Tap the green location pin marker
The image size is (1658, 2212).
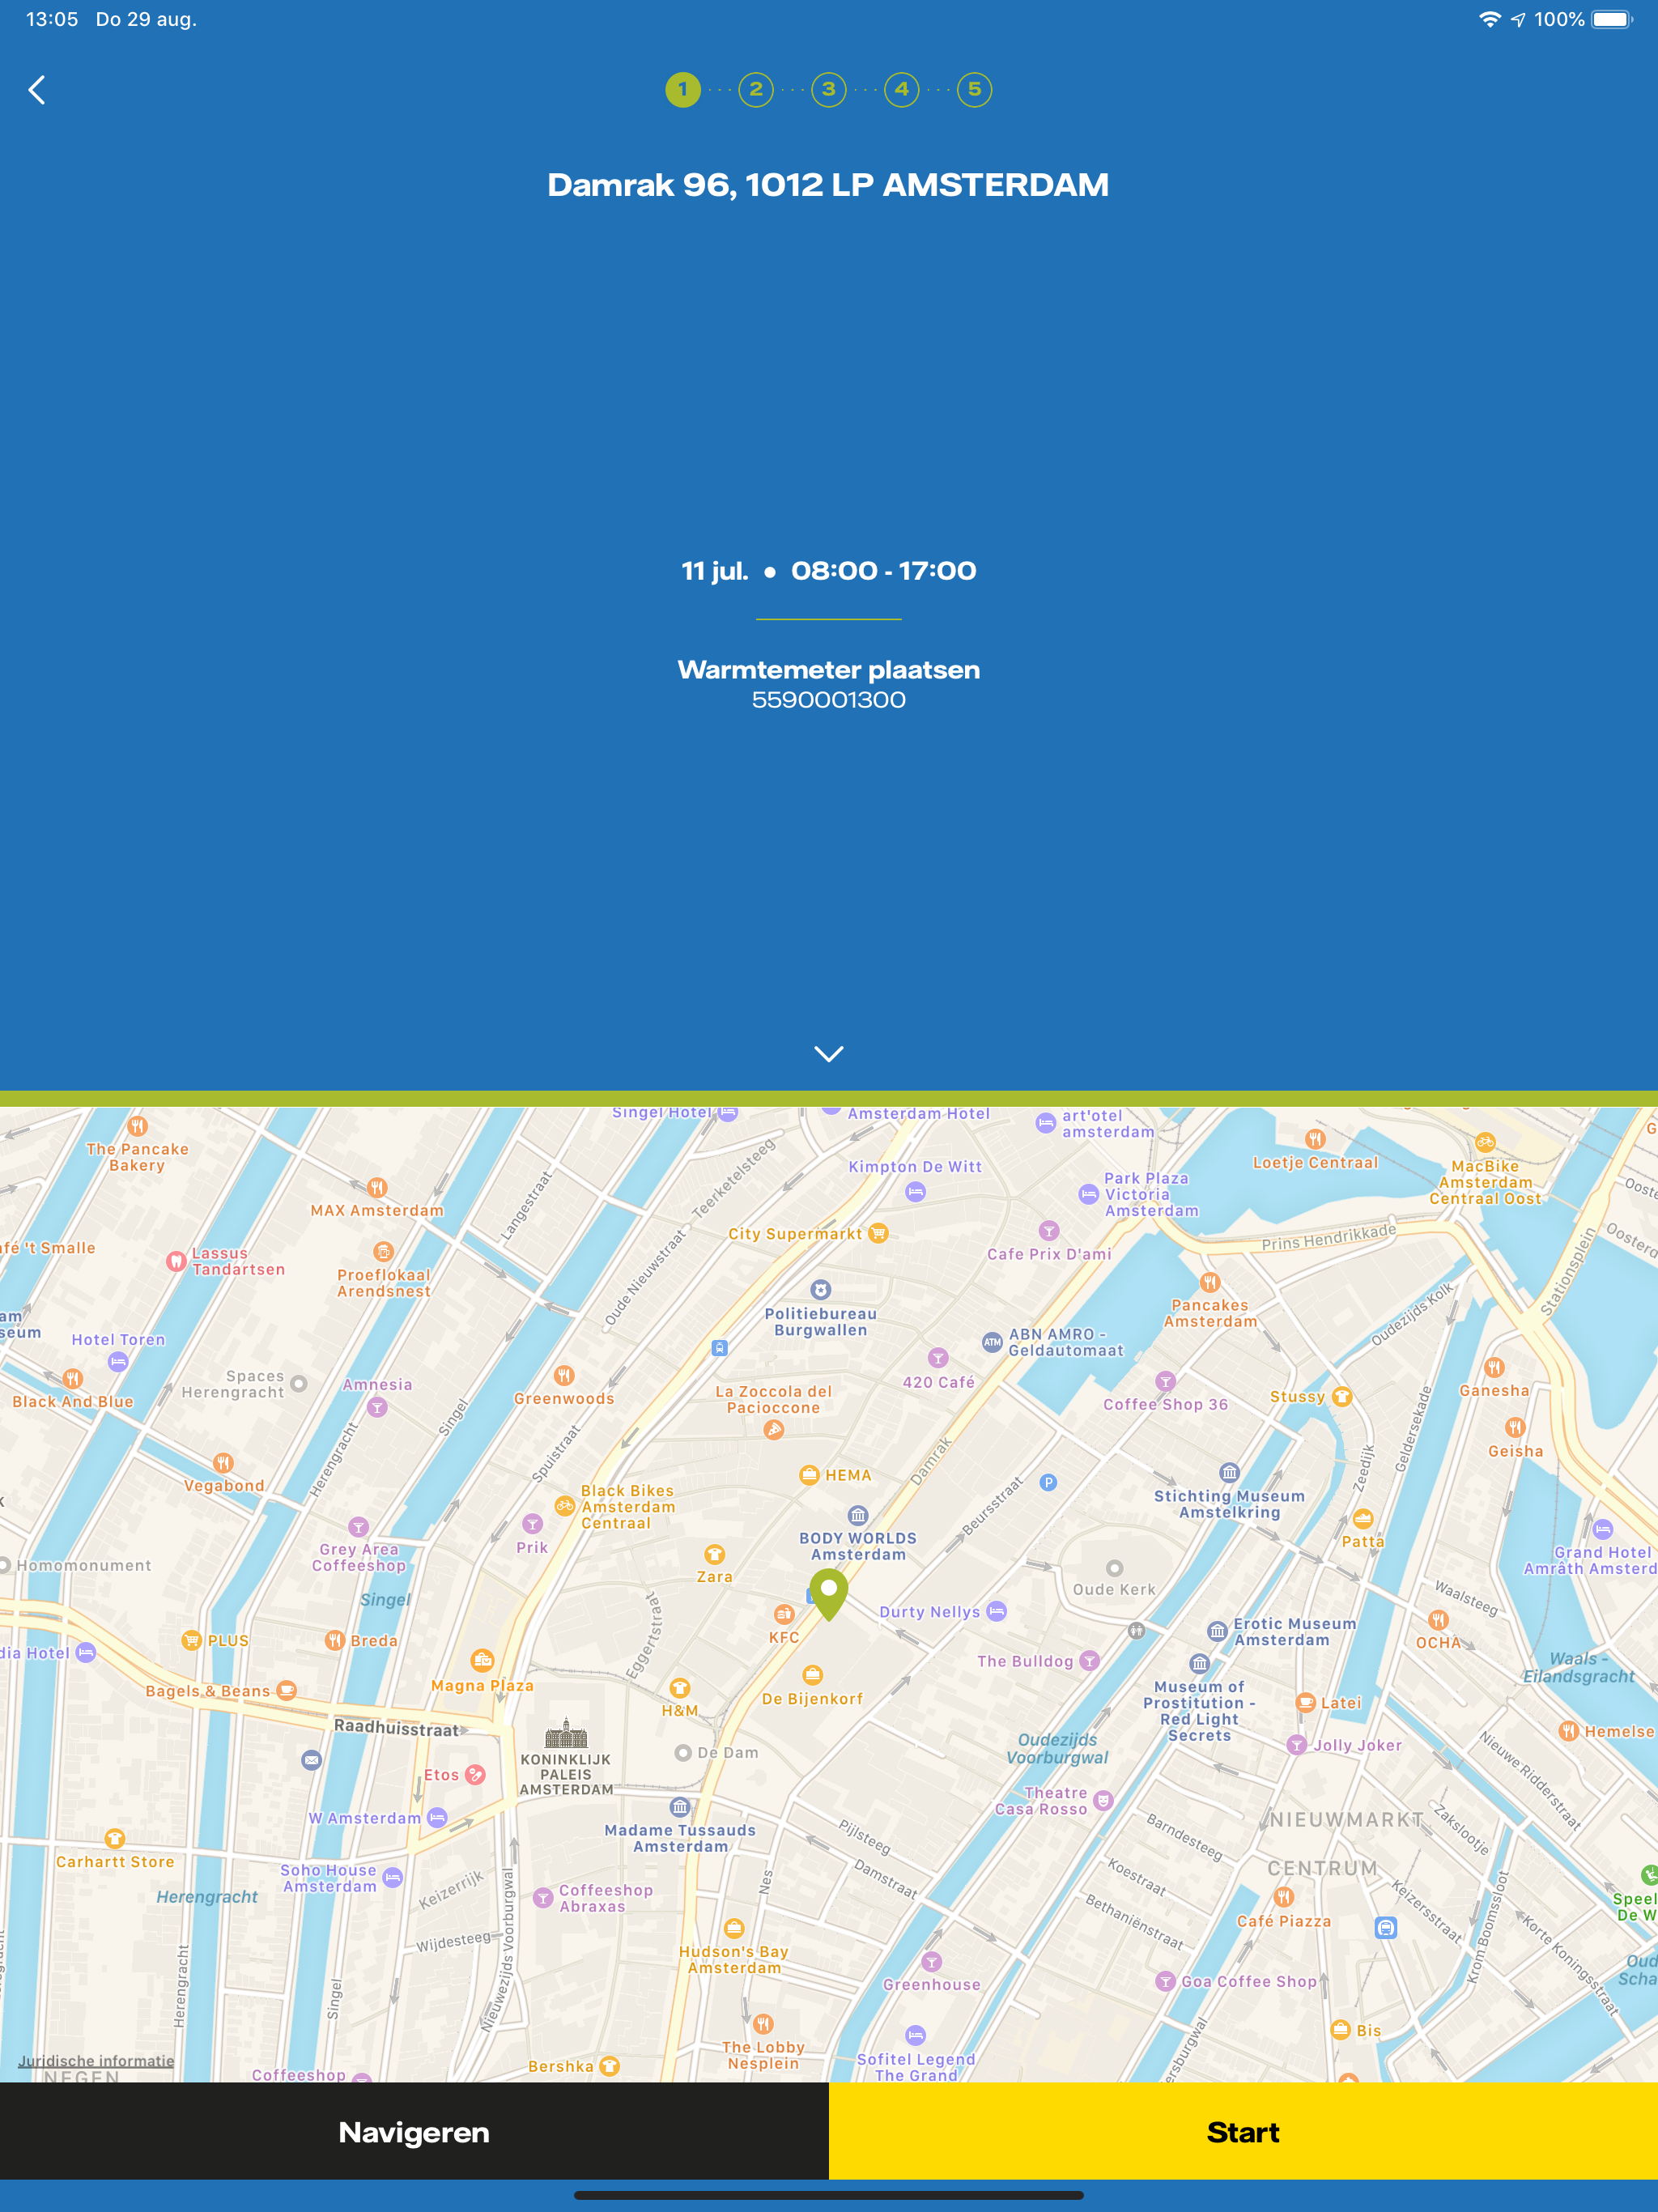(829, 1591)
